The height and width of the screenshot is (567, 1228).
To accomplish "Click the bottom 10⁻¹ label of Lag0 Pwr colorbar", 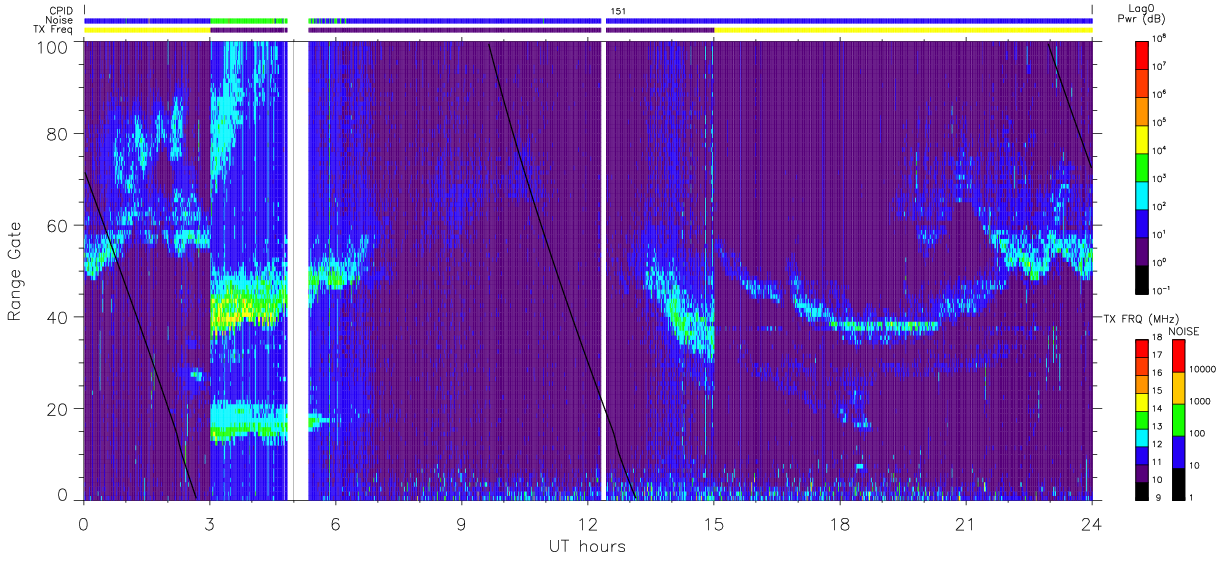I will [x=1161, y=290].
